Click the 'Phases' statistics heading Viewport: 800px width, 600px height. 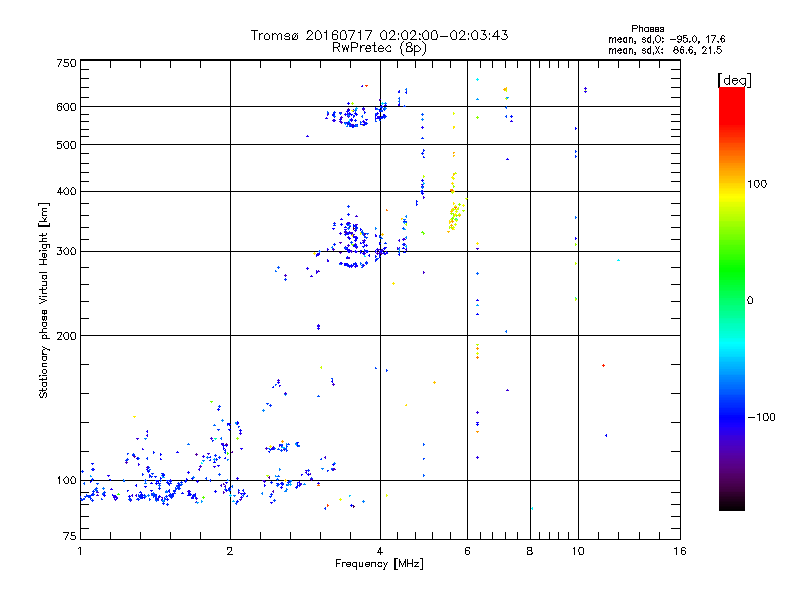(x=647, y=29)
